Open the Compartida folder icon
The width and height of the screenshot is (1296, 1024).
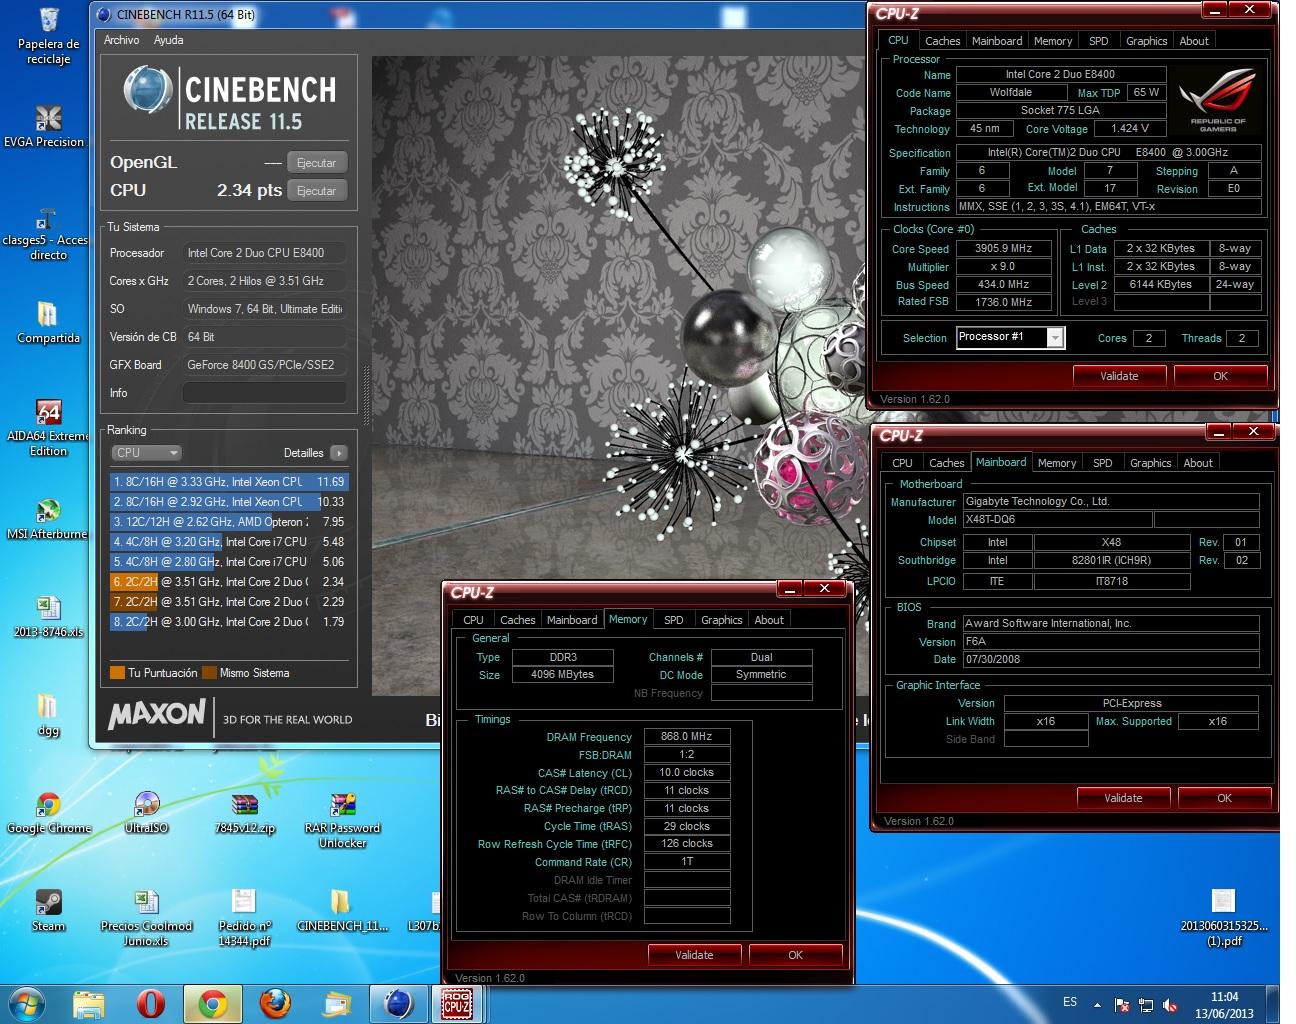(x=47, y=322)
